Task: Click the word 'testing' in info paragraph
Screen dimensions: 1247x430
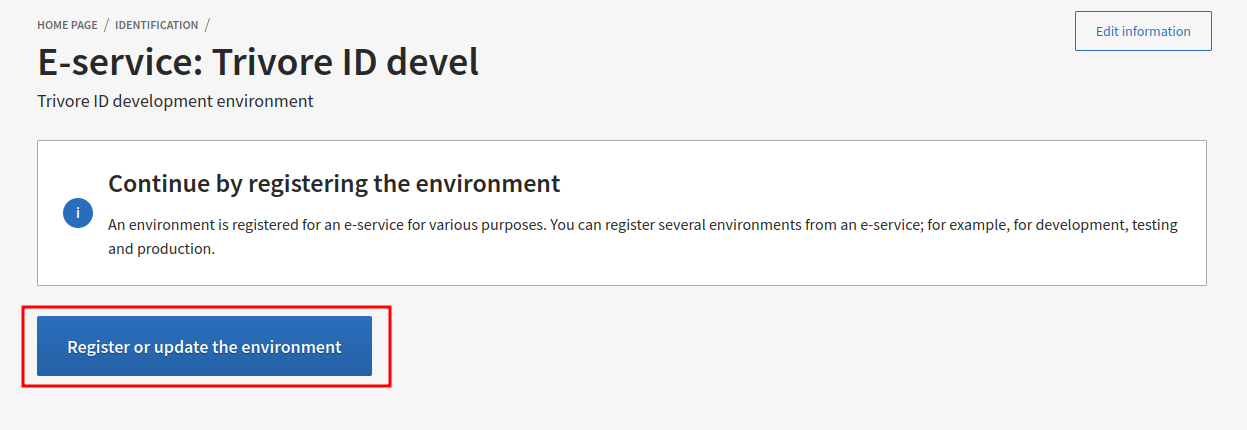Action: 1154,225
